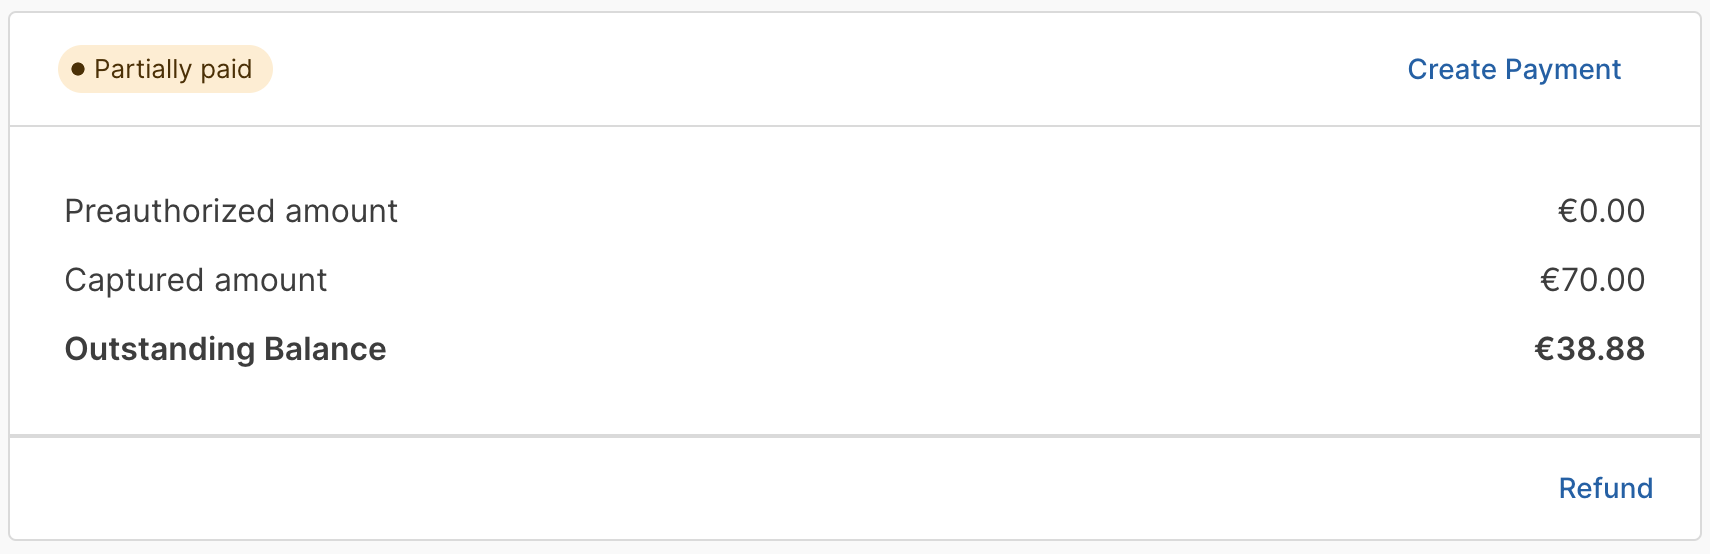Click the dot icon in status badge

[78, 69]
